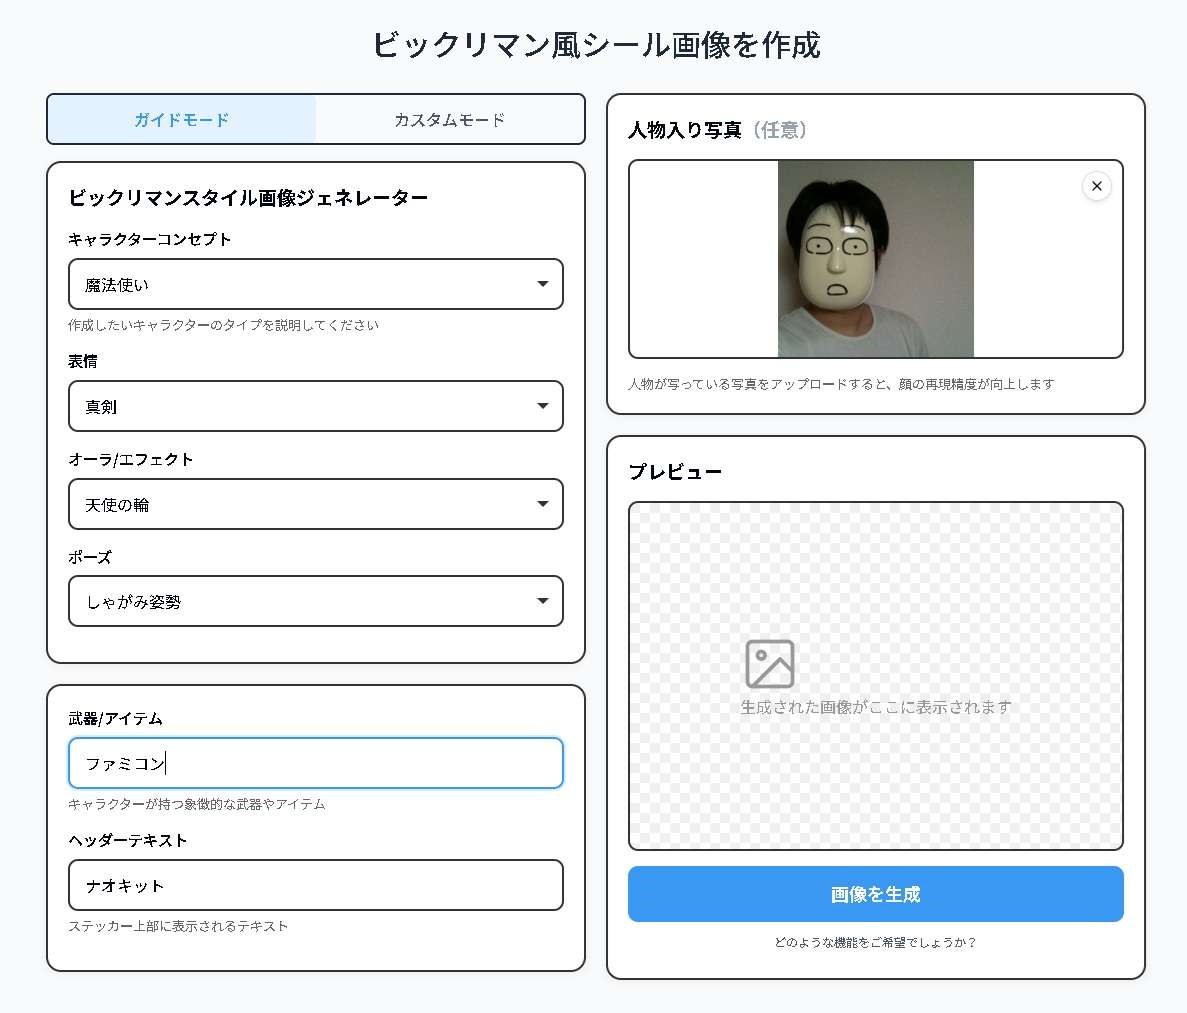Click the 人物入り写真 section heading
This screenshot has height=1013, width=1187.
(685, 130)
